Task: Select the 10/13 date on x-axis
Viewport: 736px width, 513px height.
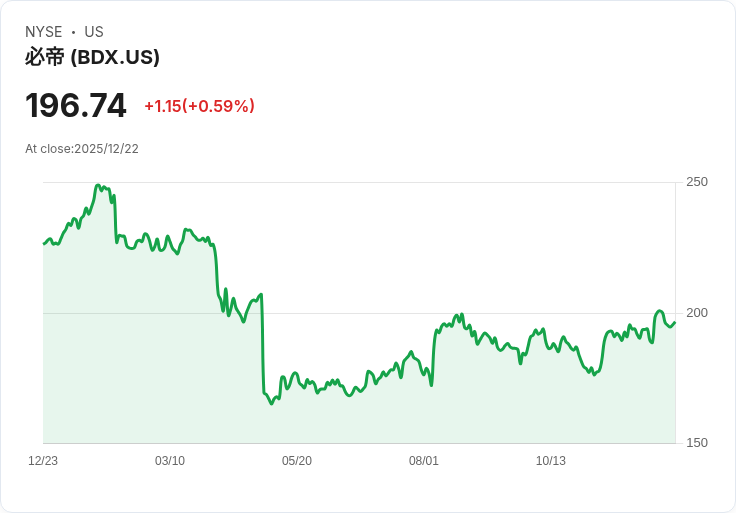Action: (551, 461)
